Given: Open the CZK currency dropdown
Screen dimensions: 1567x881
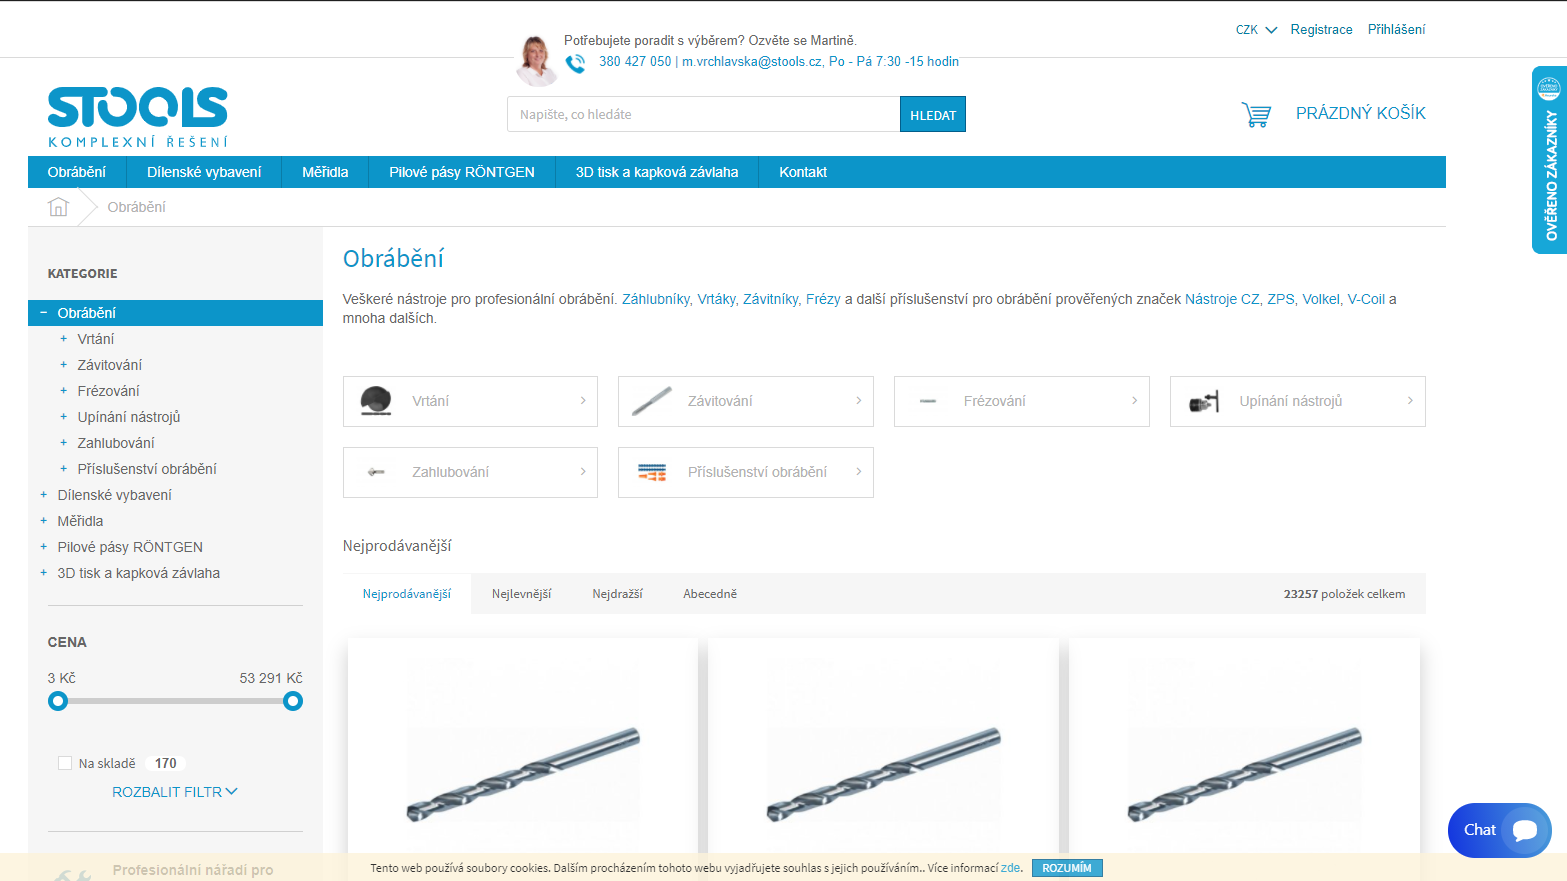Looking at the screenshot, I should (x=1256, y=30).
